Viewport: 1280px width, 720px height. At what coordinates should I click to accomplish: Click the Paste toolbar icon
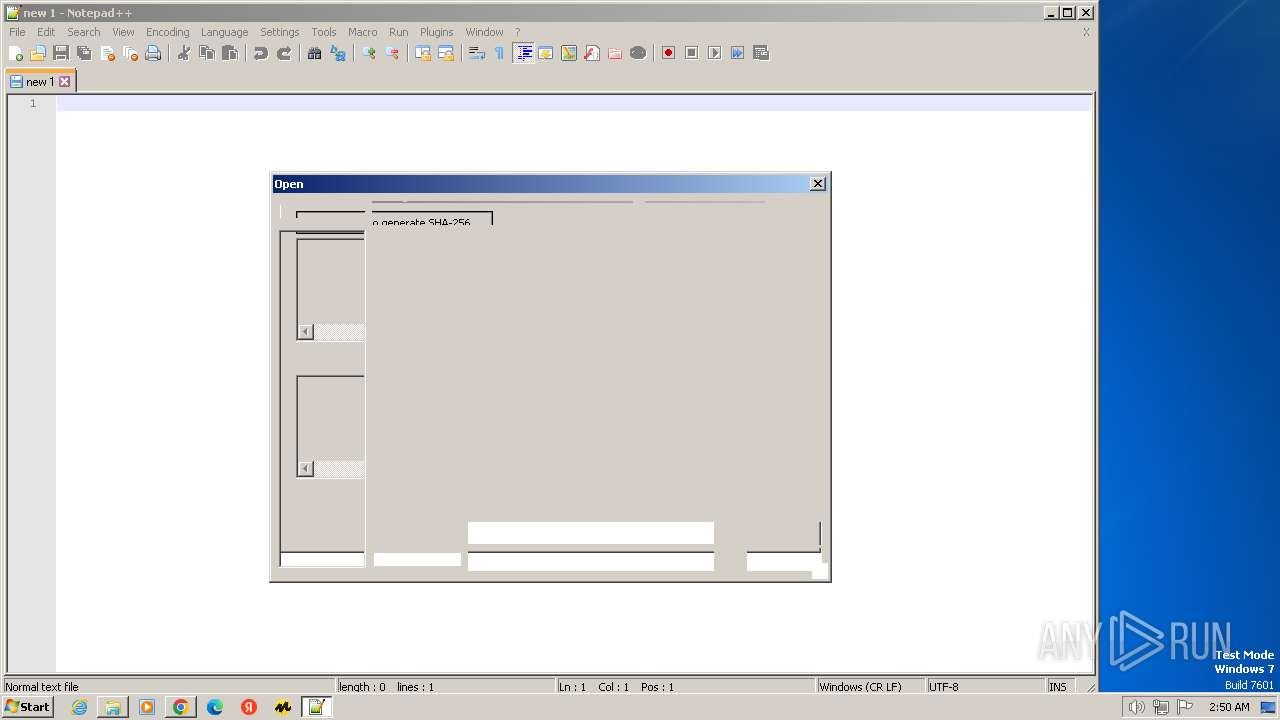click(x=230, y=53)
